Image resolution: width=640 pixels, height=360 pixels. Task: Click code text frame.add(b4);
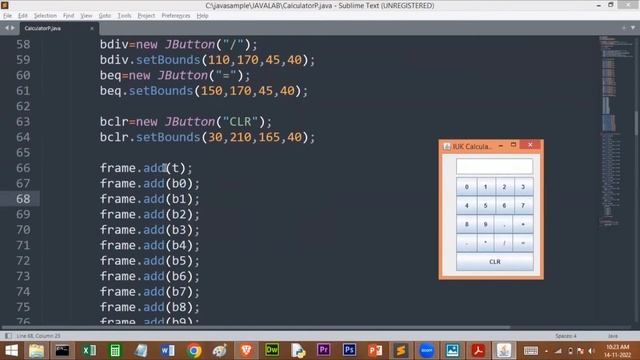click(x=150, y=245)
